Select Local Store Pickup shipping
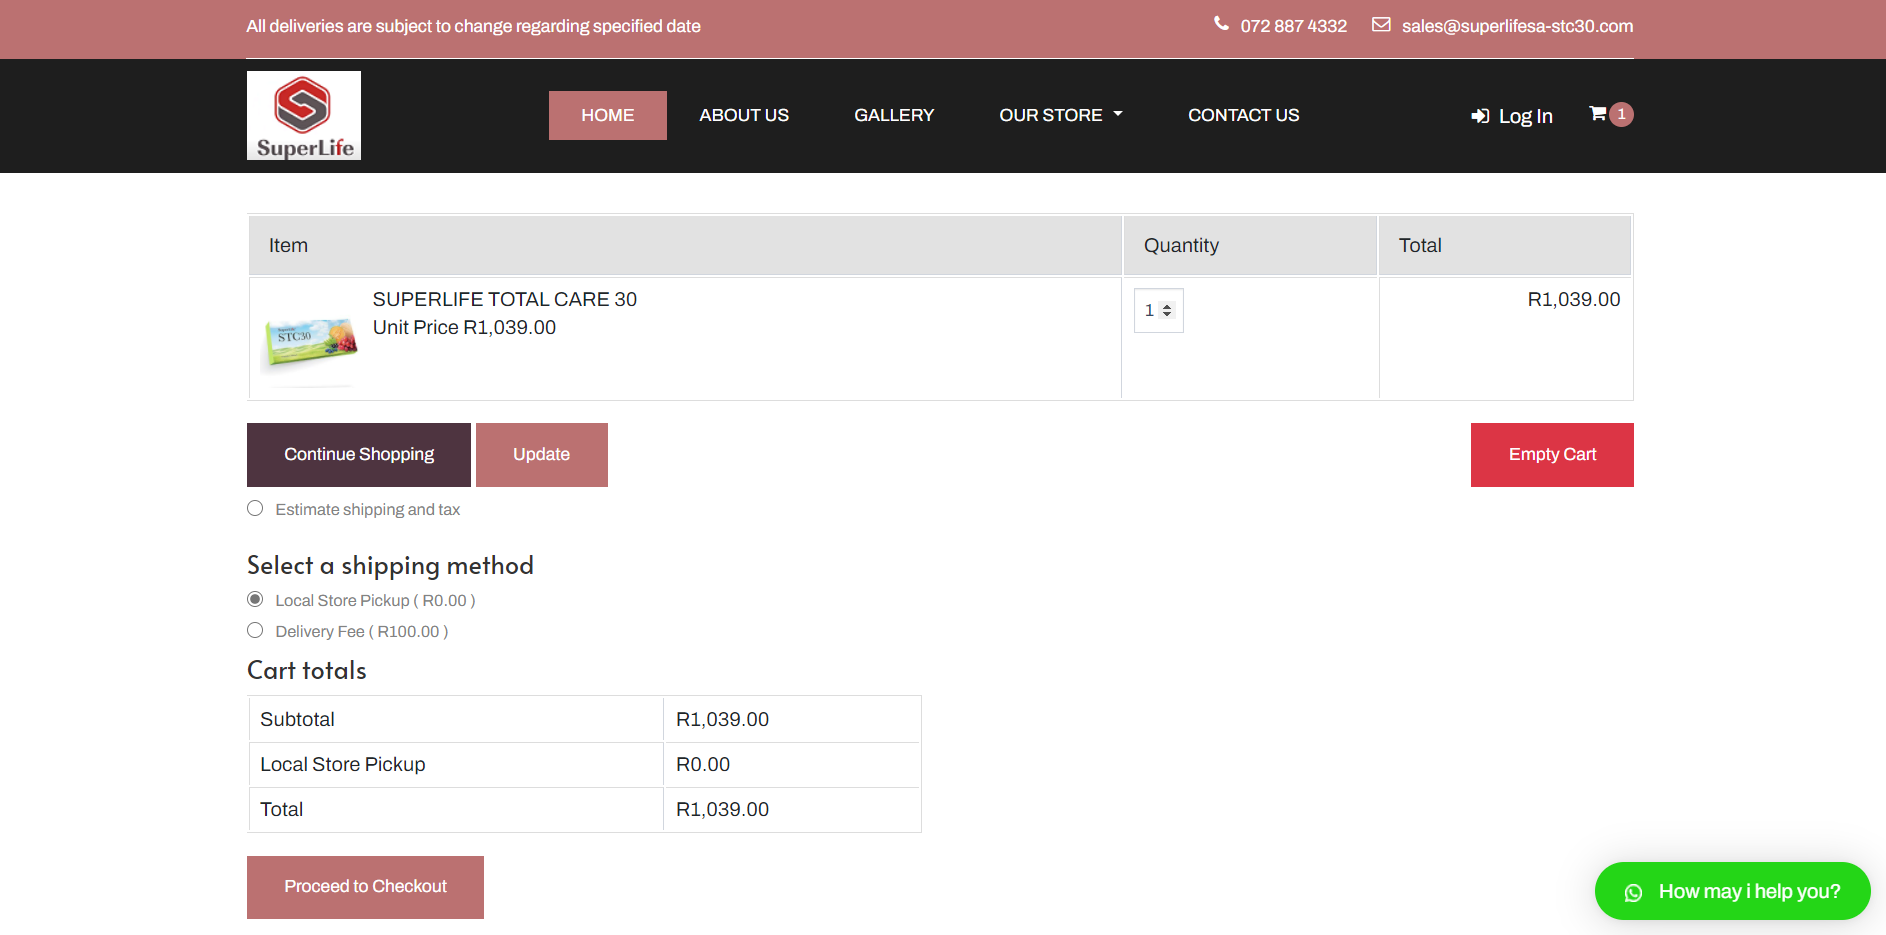1886x935 pixels. 255,600
